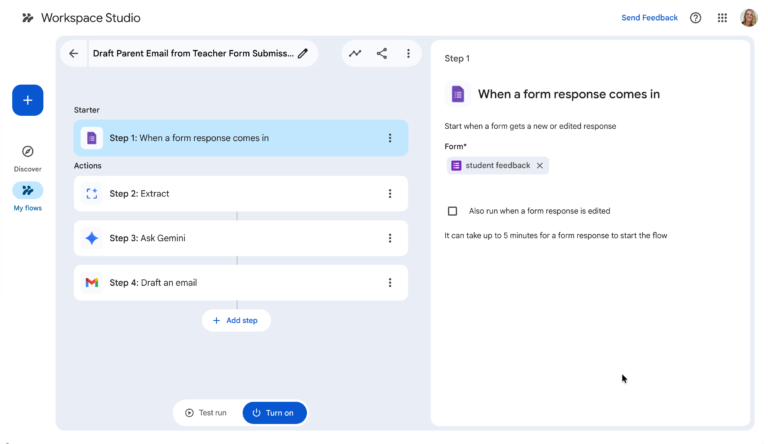Screen dimensions: 768x444
Task: Click the 5 minutes notice text
Action: 555,236
